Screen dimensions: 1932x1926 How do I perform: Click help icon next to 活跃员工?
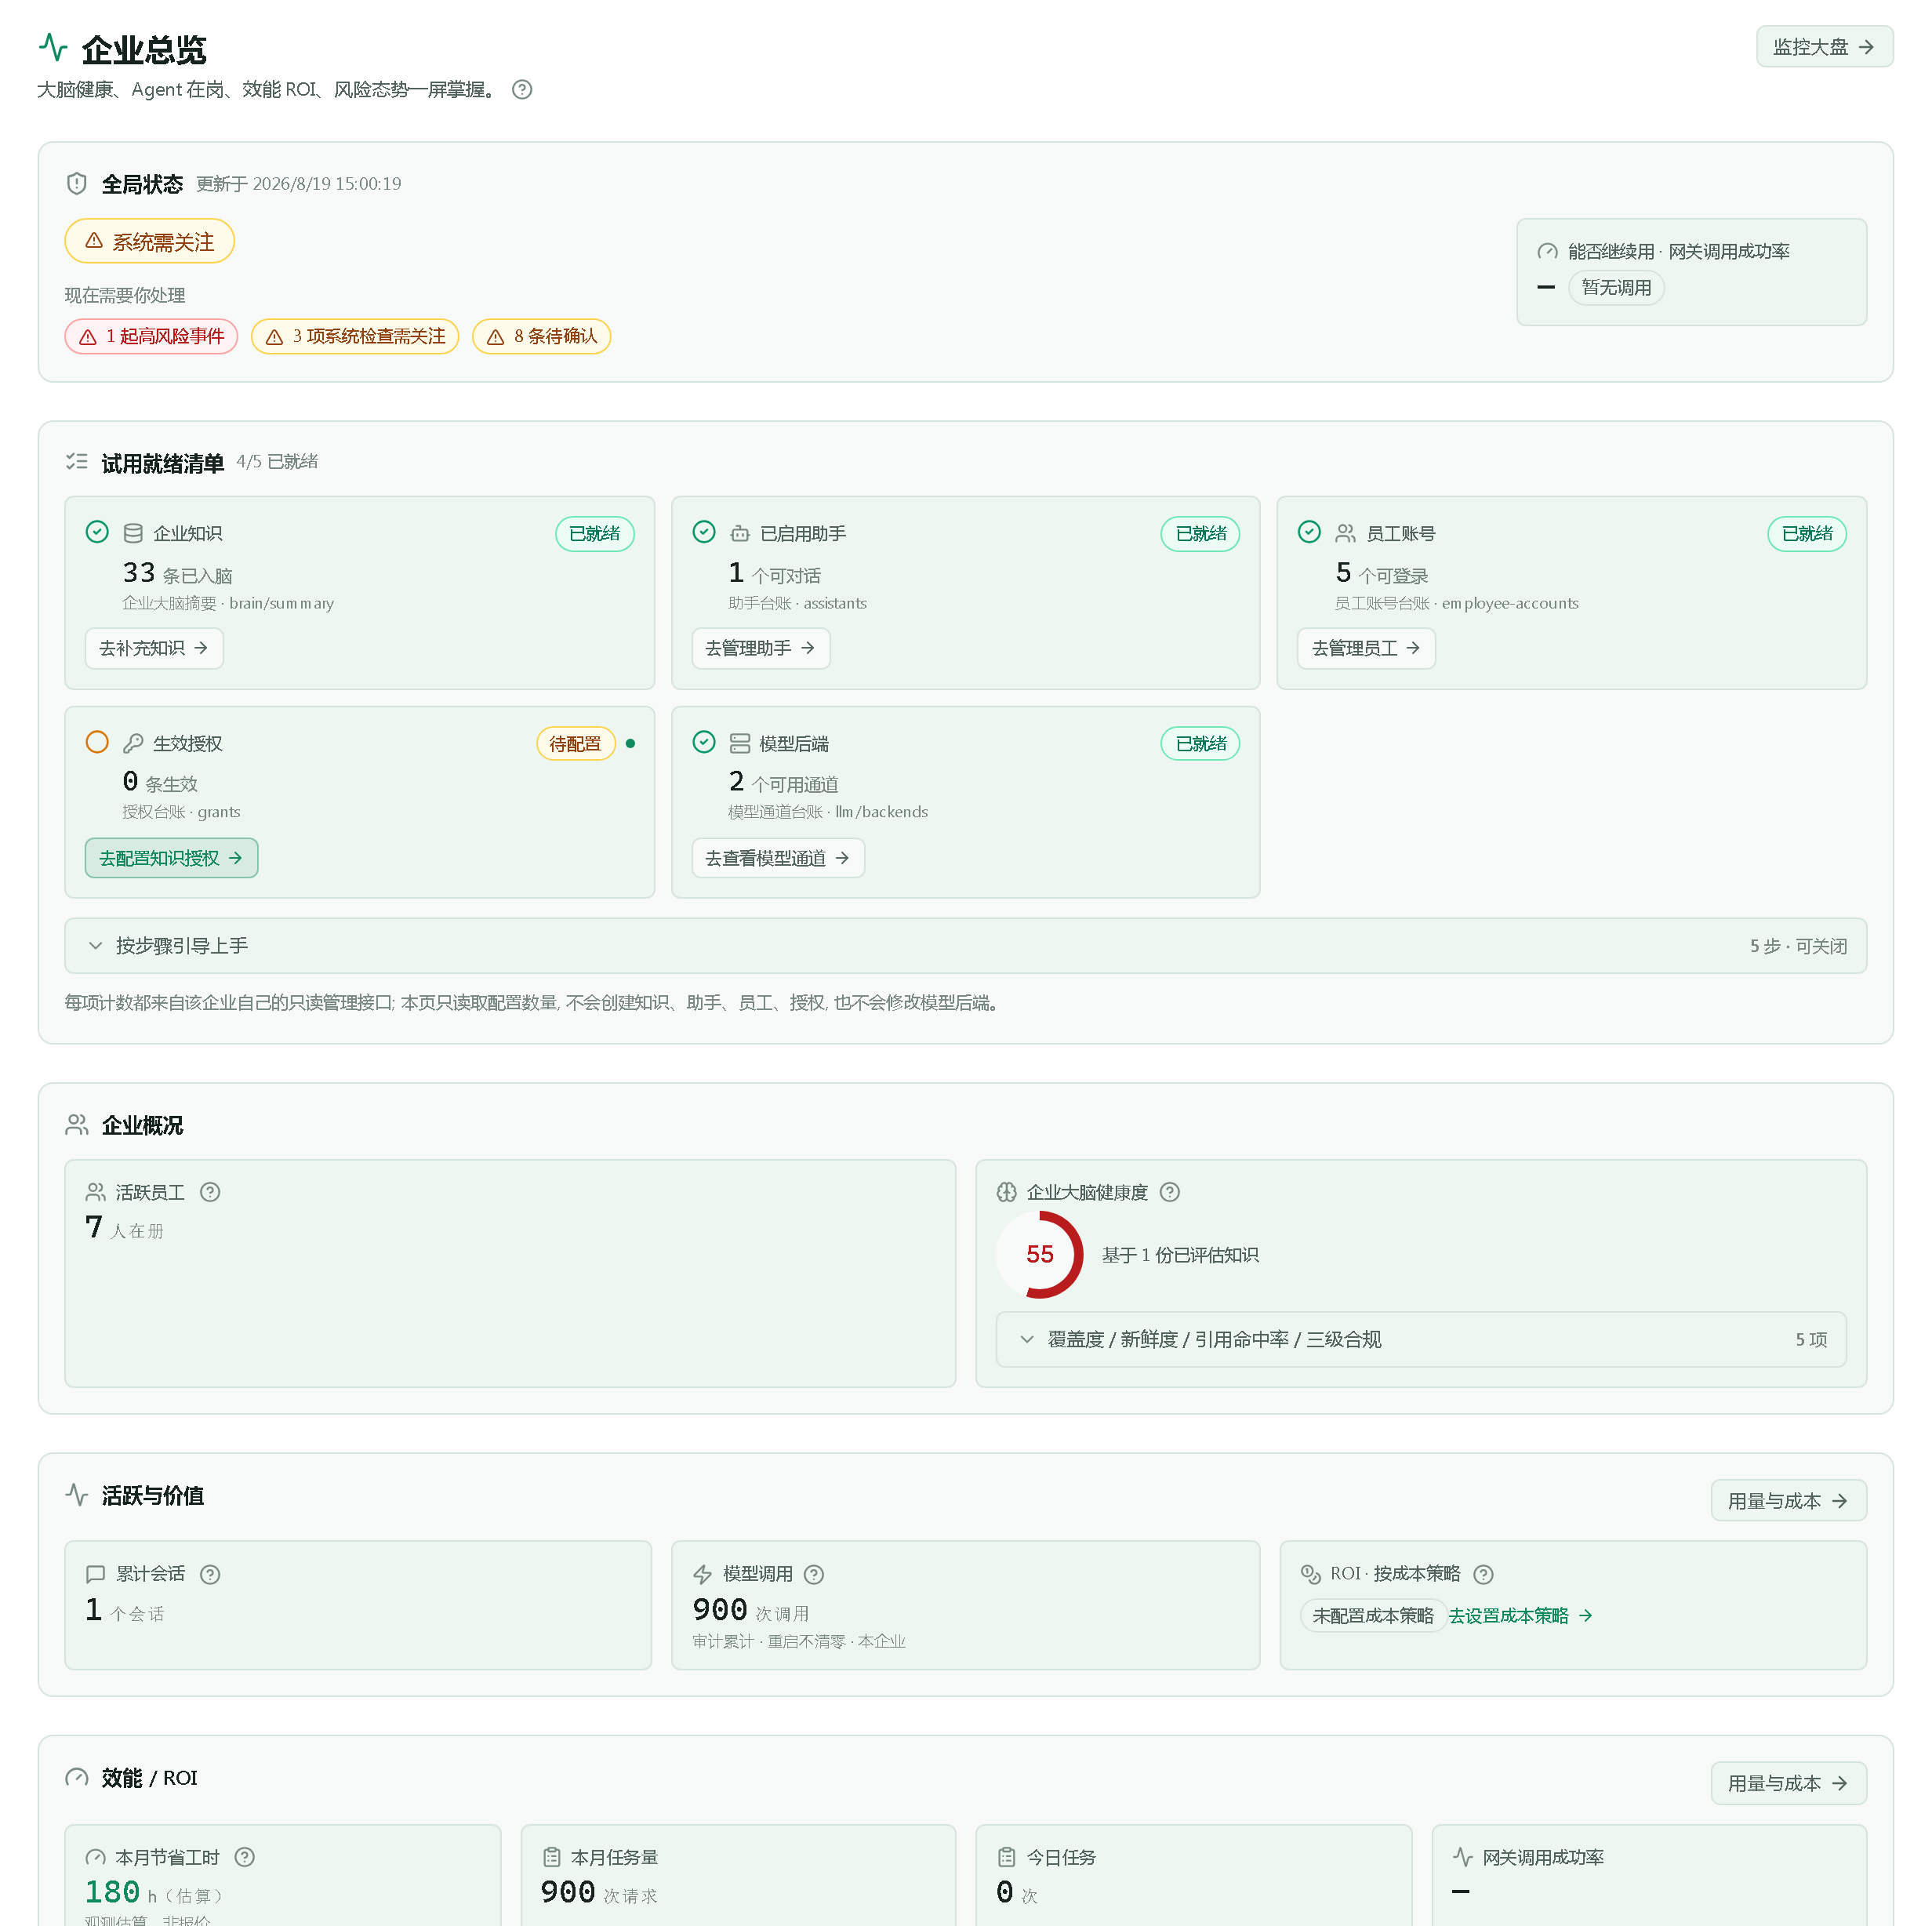pyautogui.click(x=210, y=1192)
